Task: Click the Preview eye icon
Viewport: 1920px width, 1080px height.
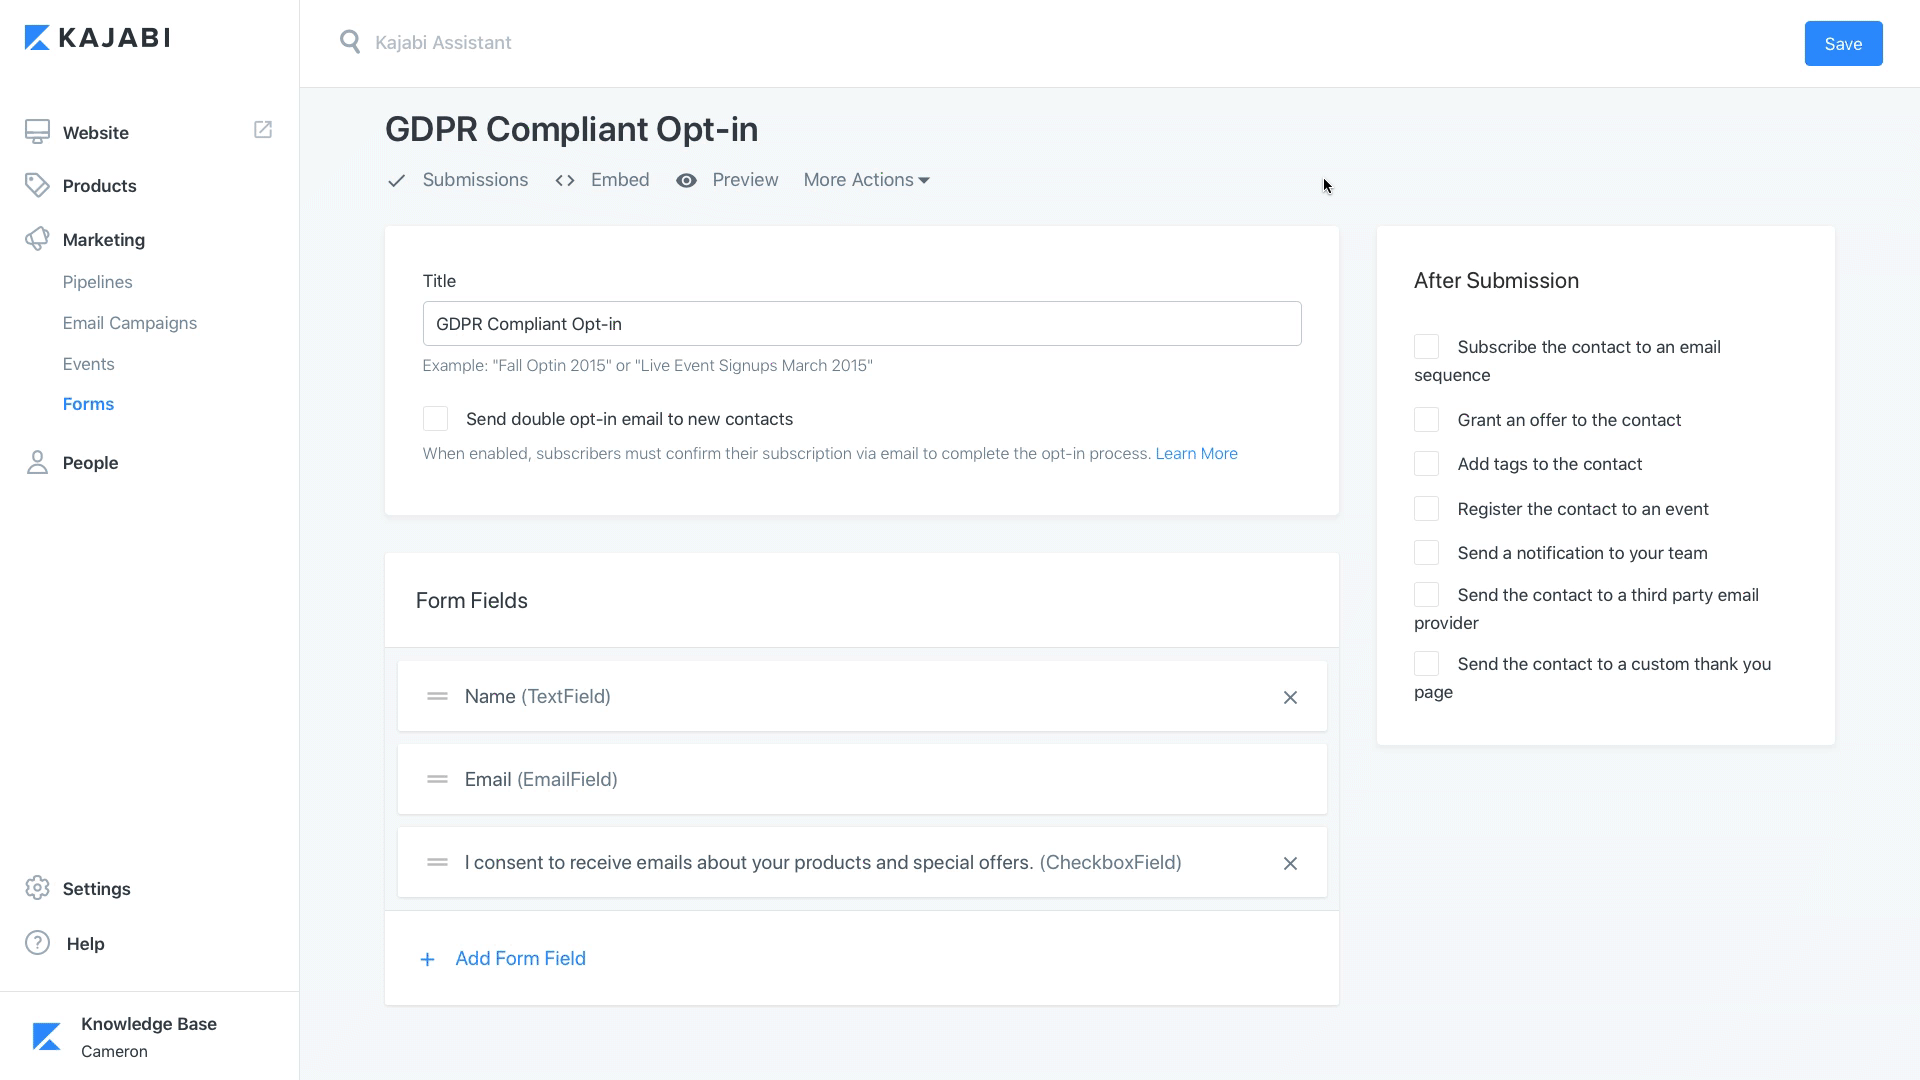Action: pos(686,180)
